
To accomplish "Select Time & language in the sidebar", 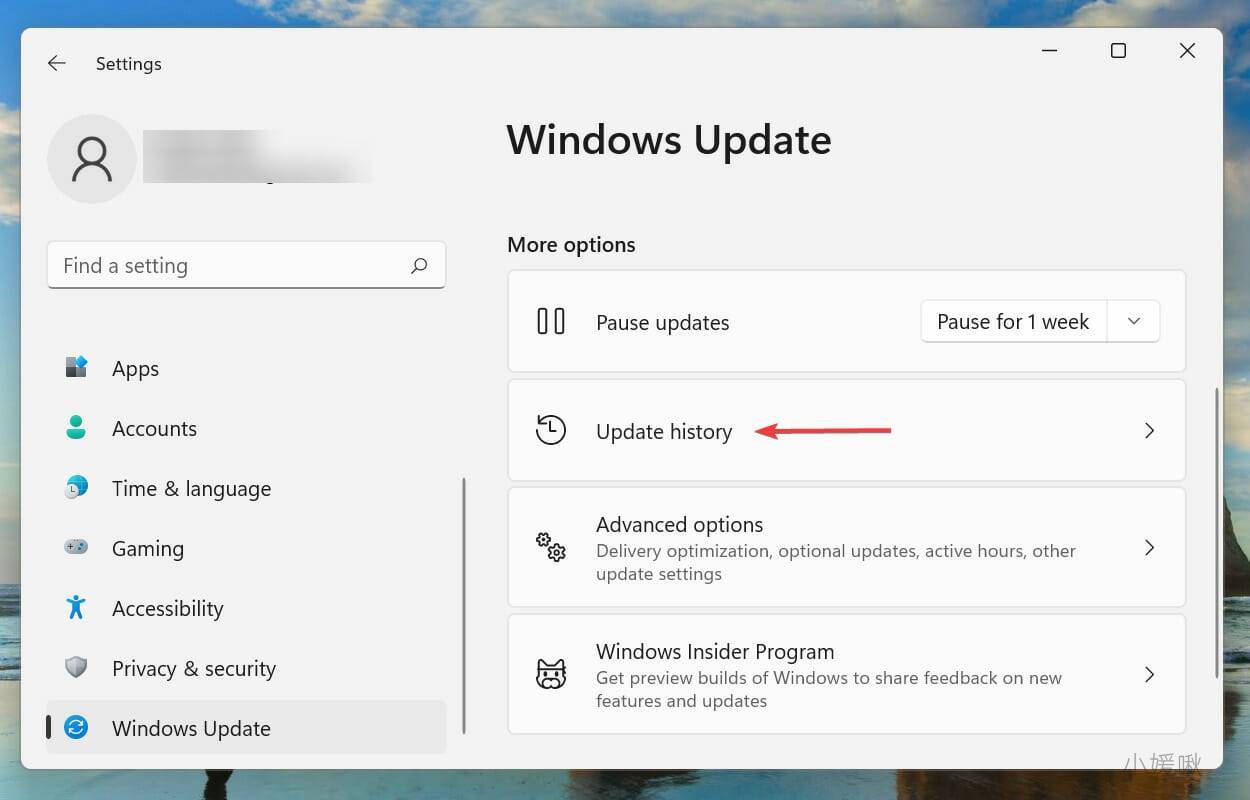I will pyautogui.click(x=190, y=488).
